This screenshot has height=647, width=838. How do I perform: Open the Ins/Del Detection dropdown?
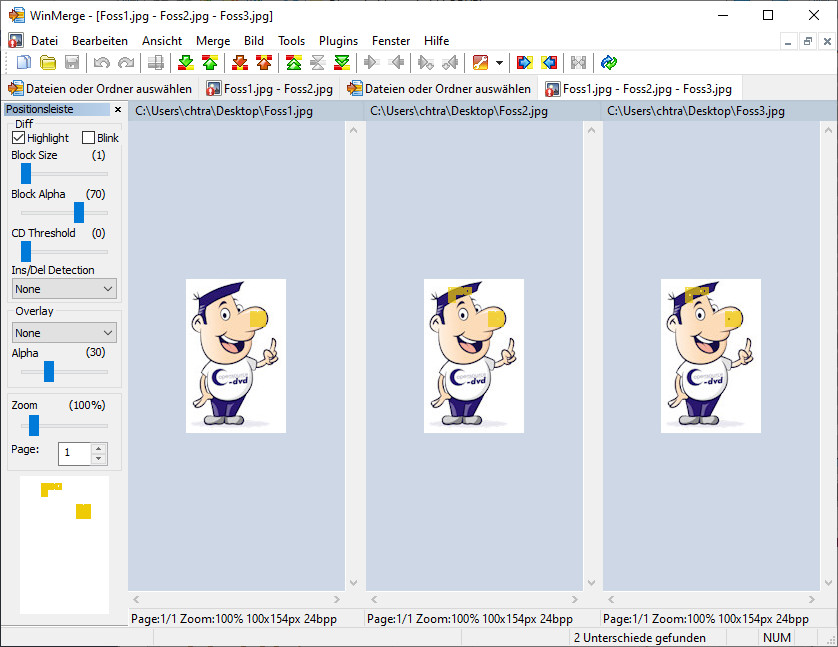pos(64,289)
